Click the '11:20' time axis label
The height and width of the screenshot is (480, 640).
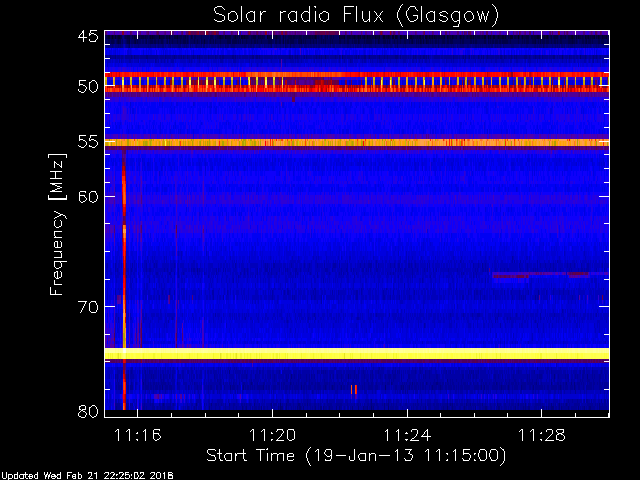(272, 435)
